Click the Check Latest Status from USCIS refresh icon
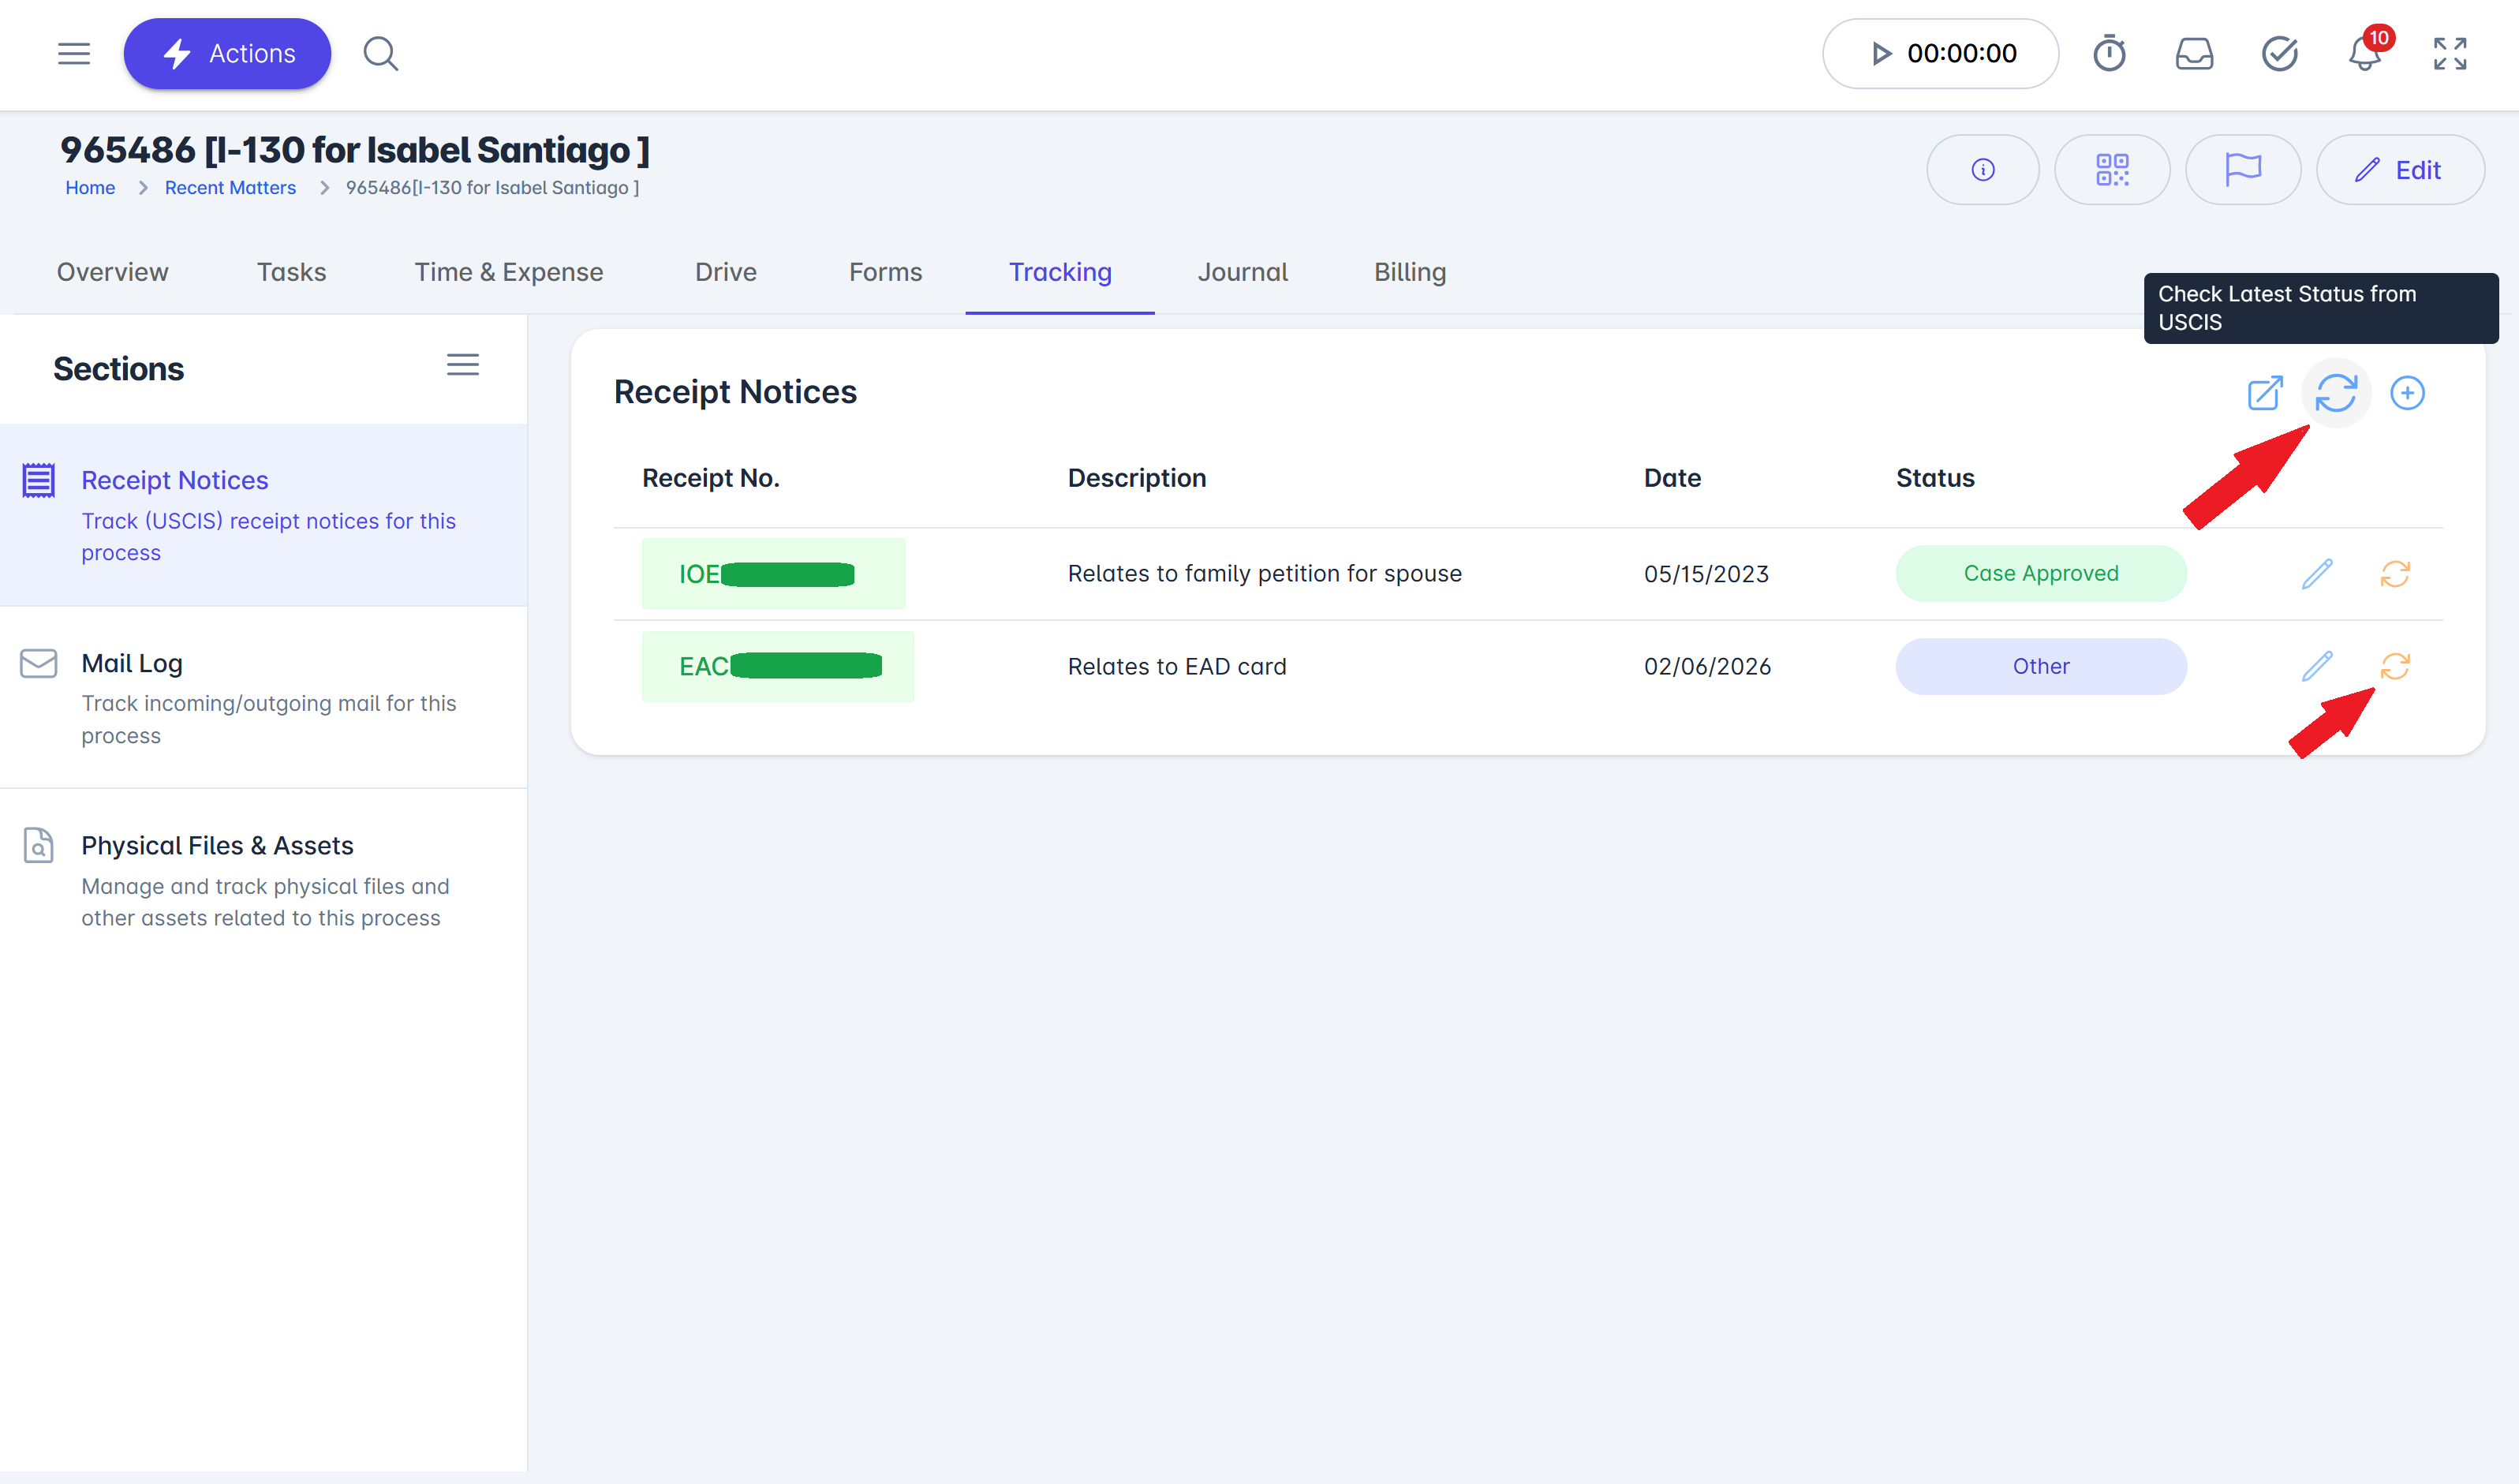The width and height of the screenshot is (2519, 1484). pyautogui.click(x=2335, y=393)
